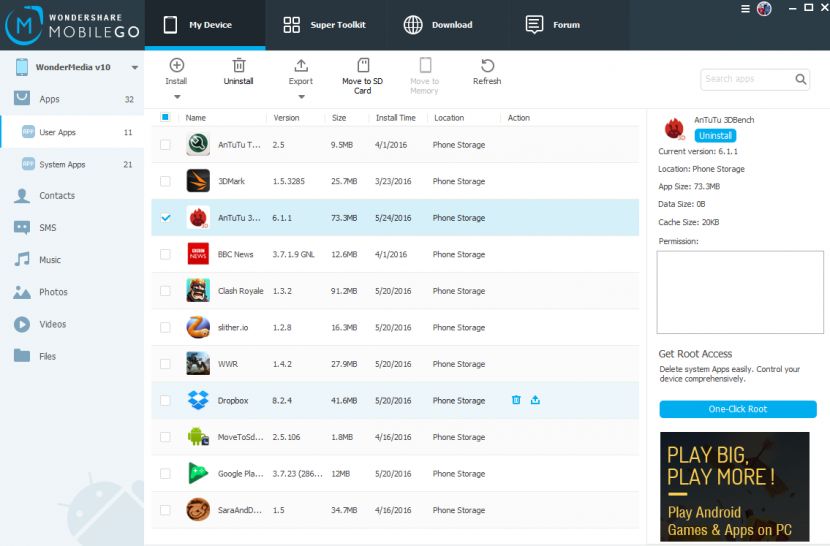Click the Dropbox app name text

click(233, 400)
